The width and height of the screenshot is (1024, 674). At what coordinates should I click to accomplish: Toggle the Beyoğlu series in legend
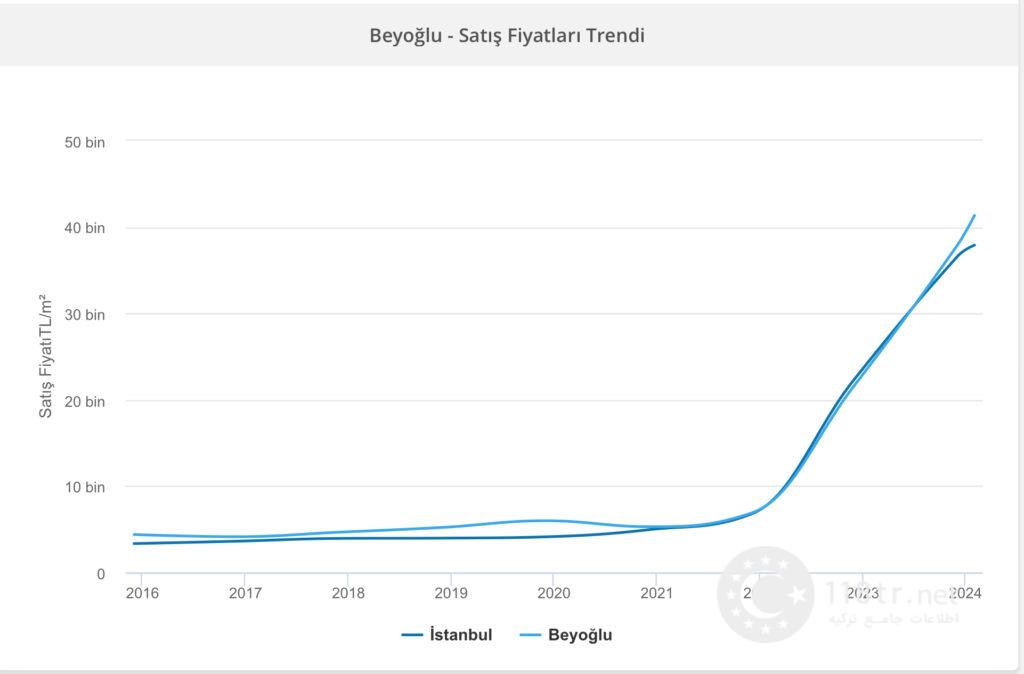pos(580,635)
